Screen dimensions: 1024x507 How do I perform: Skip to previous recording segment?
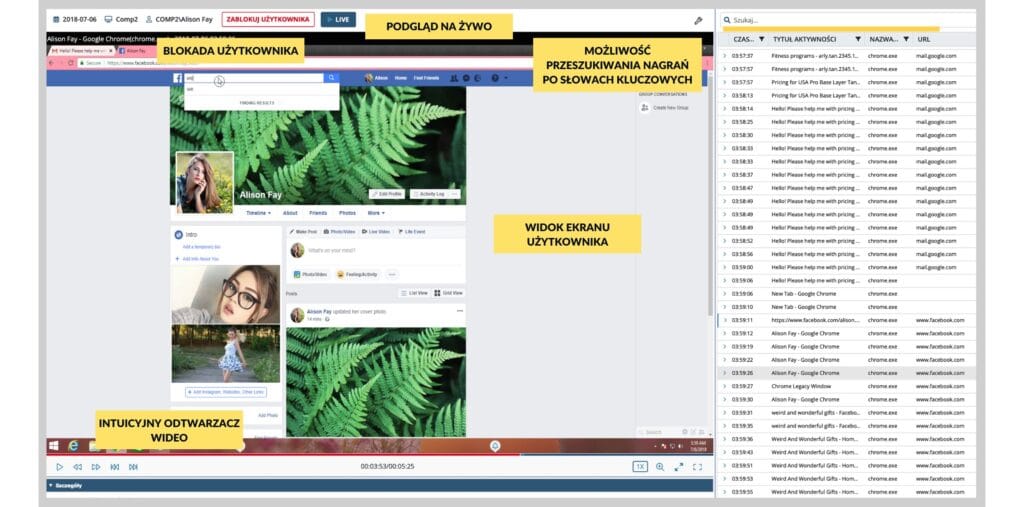pyautogui.click(x=114, y=467)
